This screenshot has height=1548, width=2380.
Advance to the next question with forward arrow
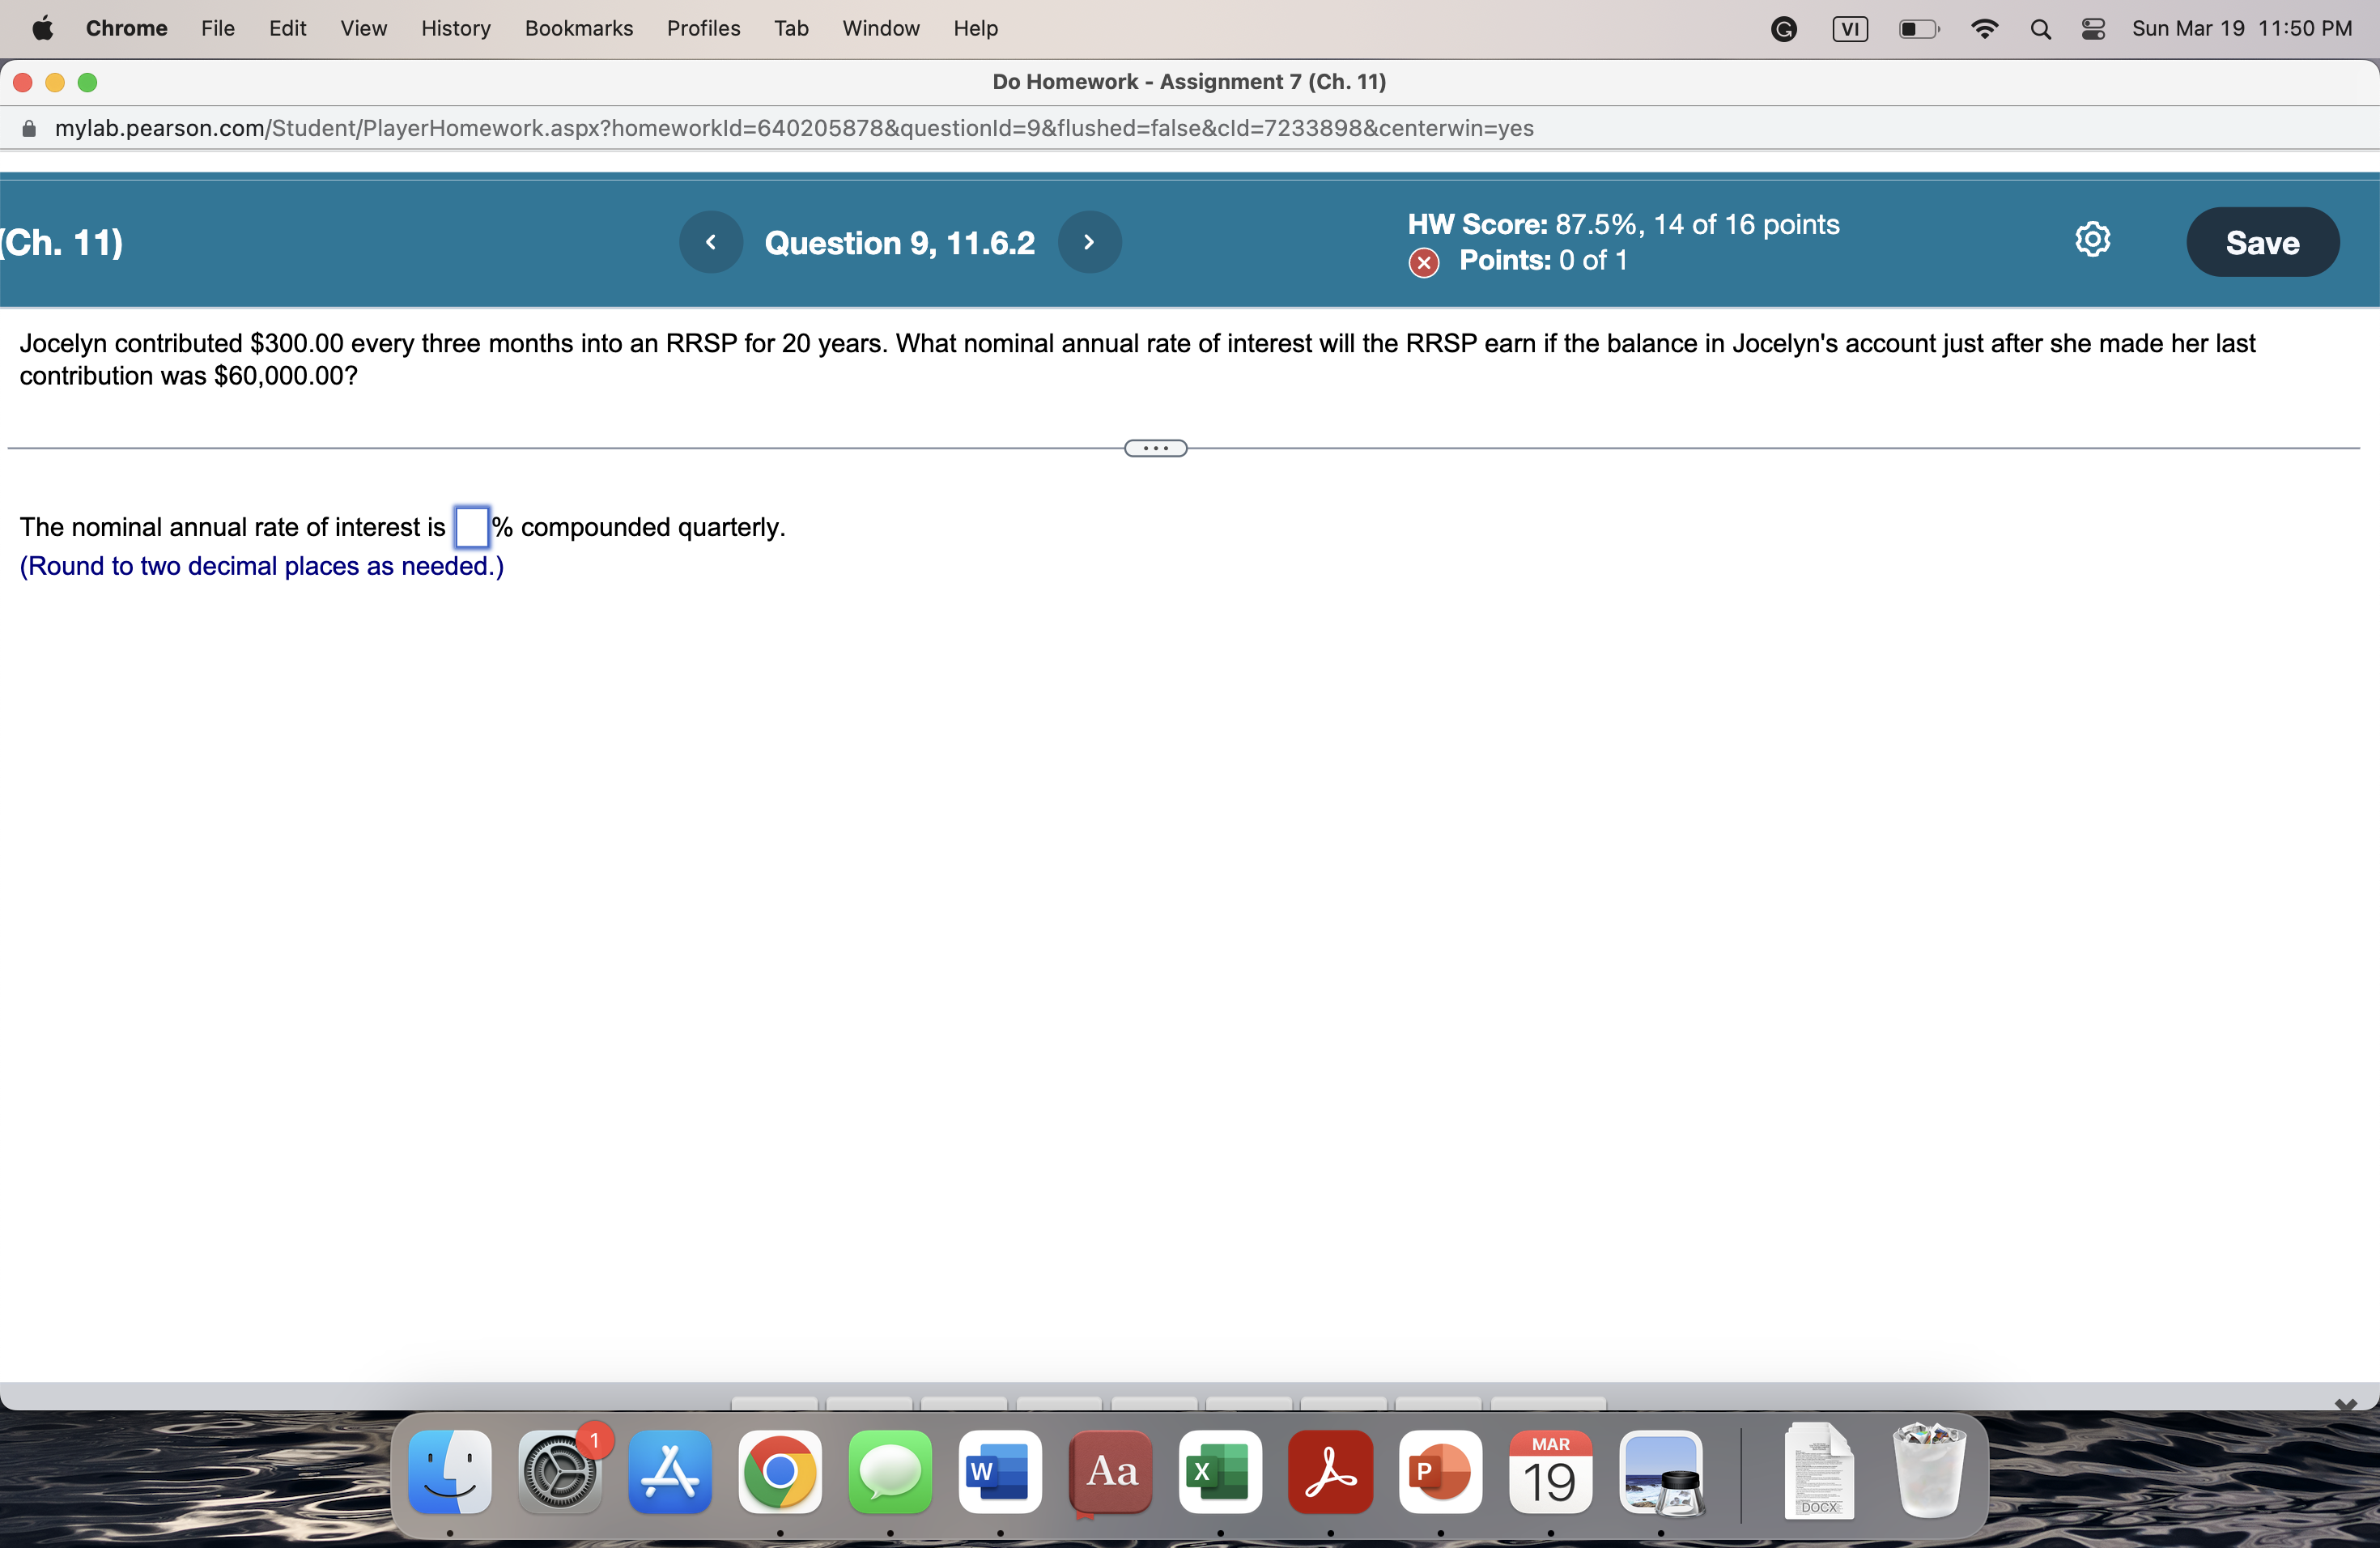coord(1089,242)
